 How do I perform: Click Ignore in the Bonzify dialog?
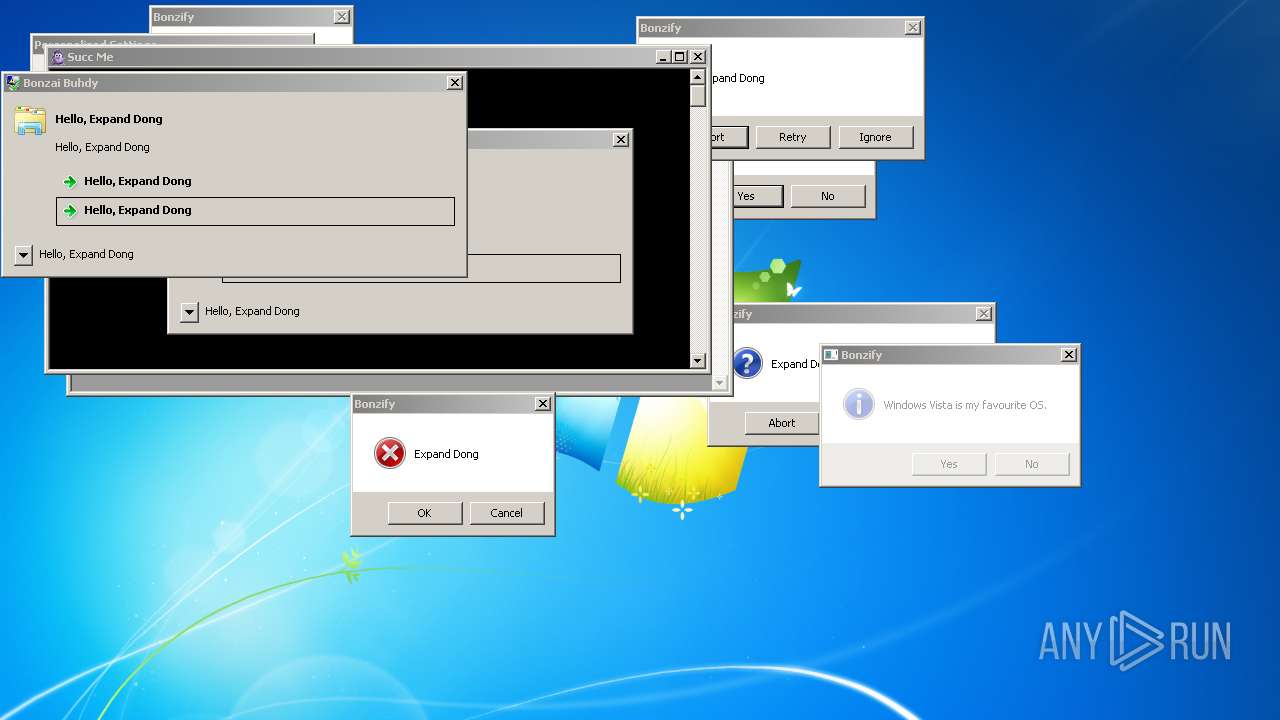[x=875, y=137]
